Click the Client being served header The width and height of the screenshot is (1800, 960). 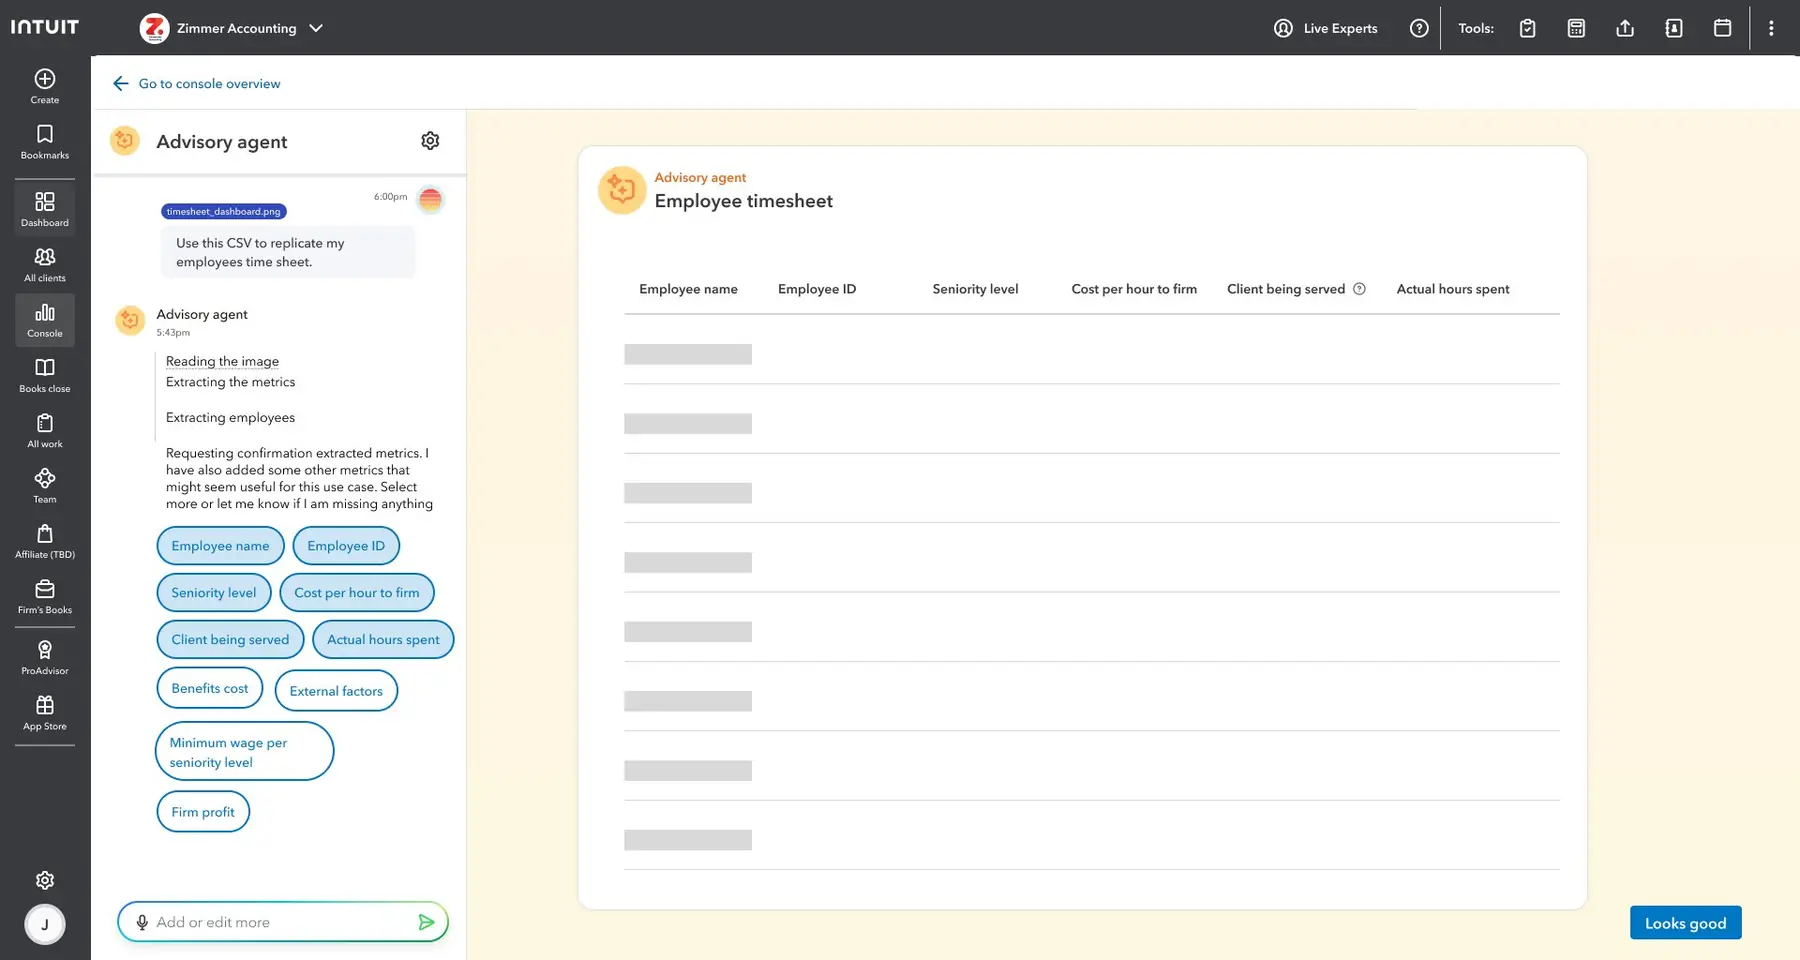1286,289
